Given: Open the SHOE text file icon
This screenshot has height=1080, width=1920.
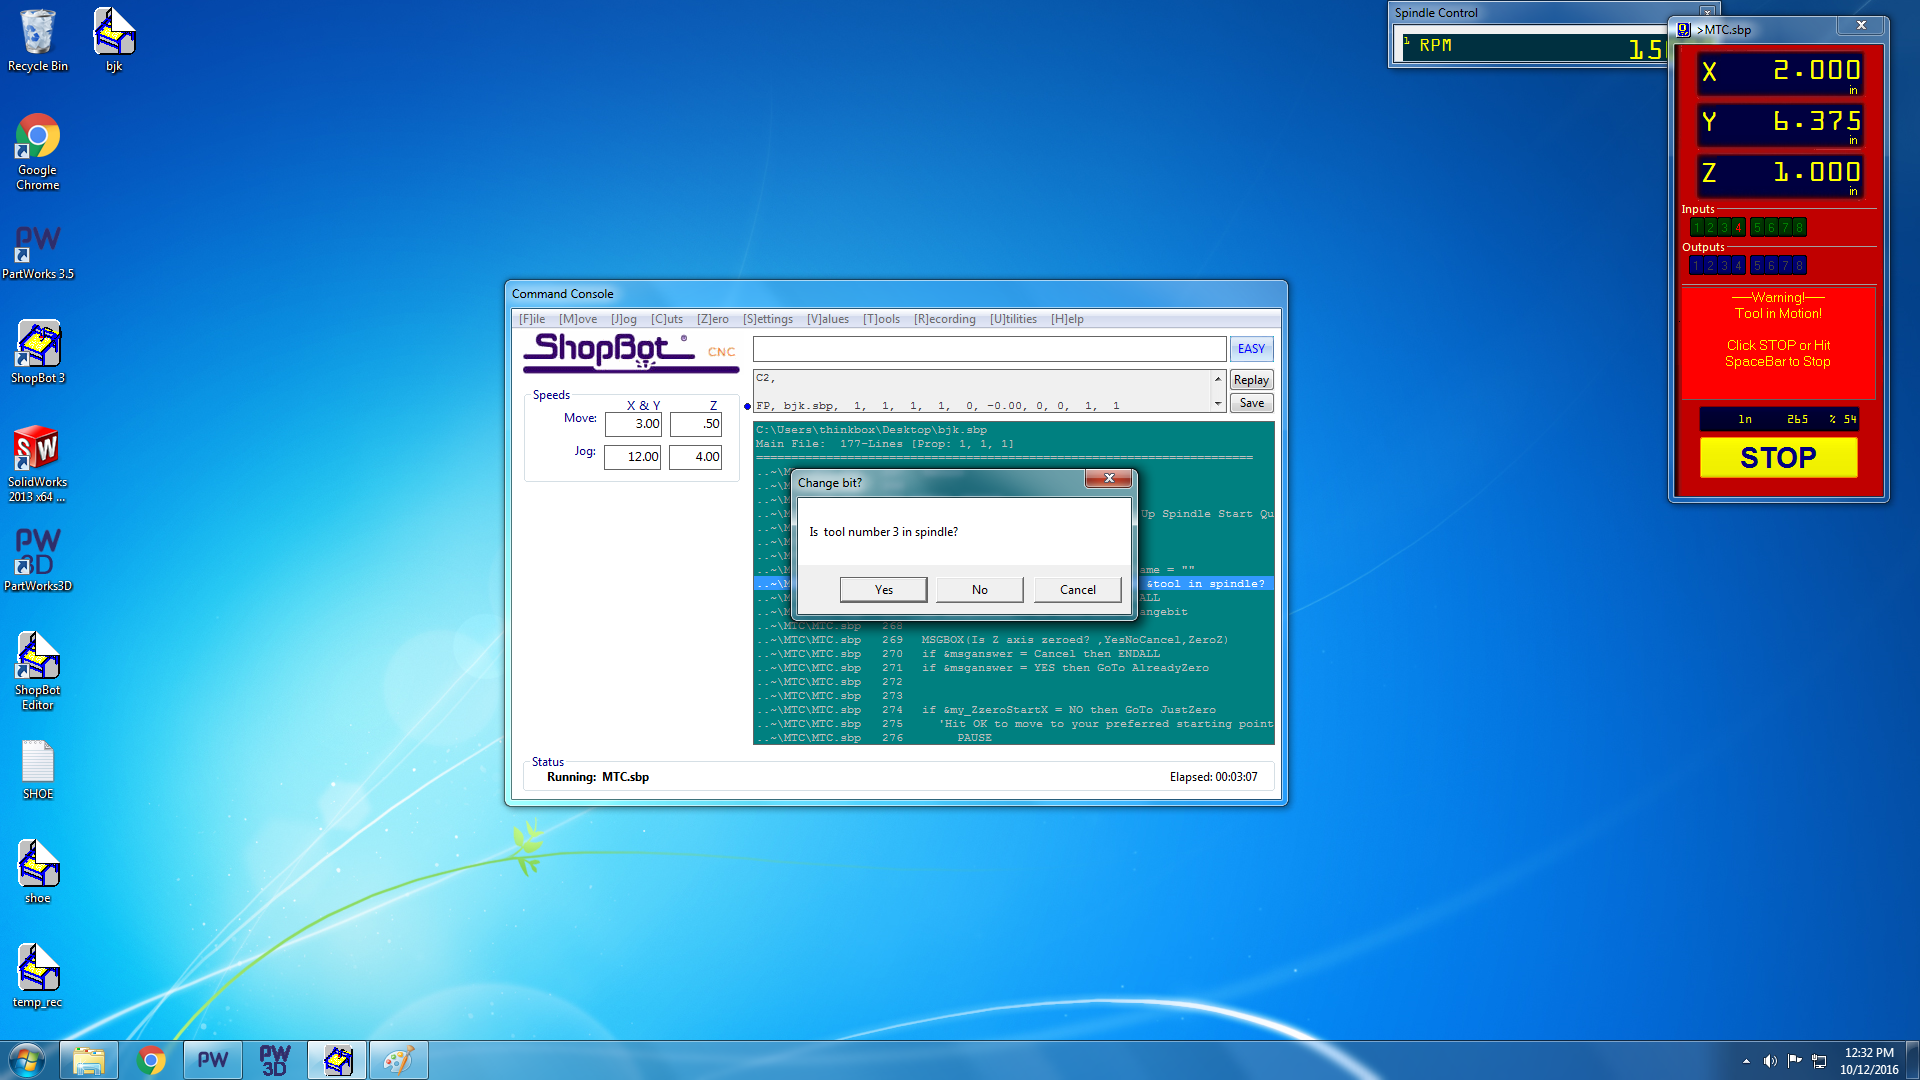Looking at the screenshot, I should pyautogui.click(x=38, y=770).
